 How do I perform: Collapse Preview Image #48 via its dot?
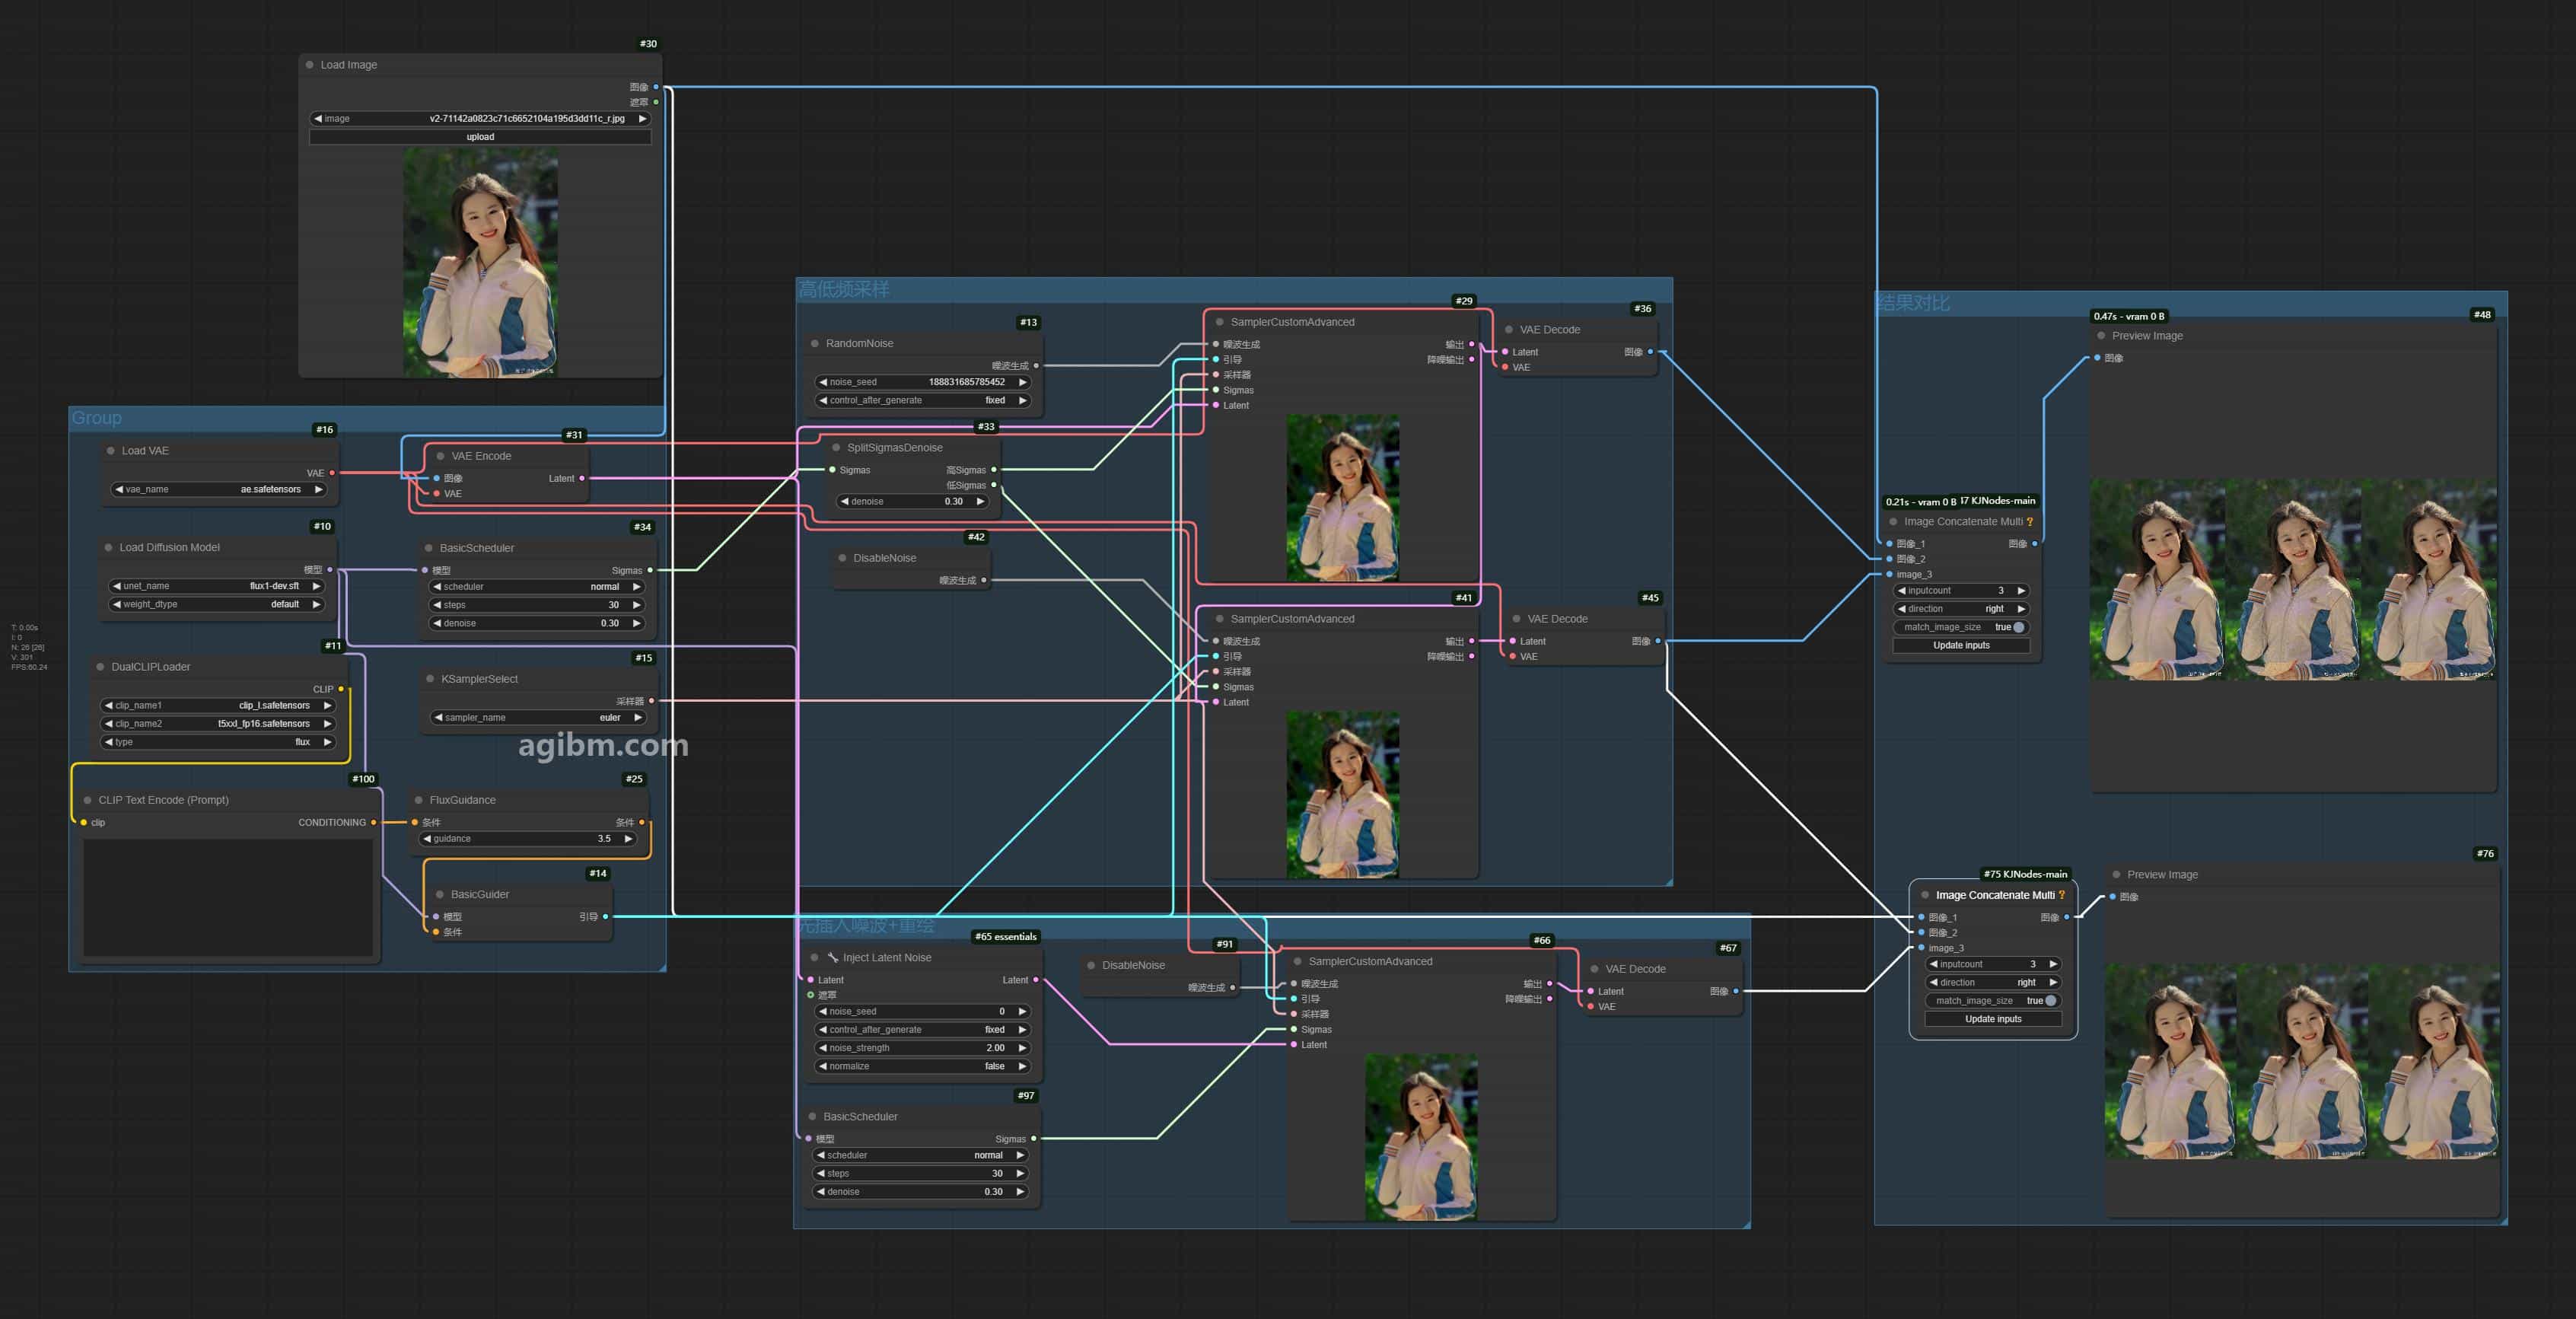[2101, 336]
